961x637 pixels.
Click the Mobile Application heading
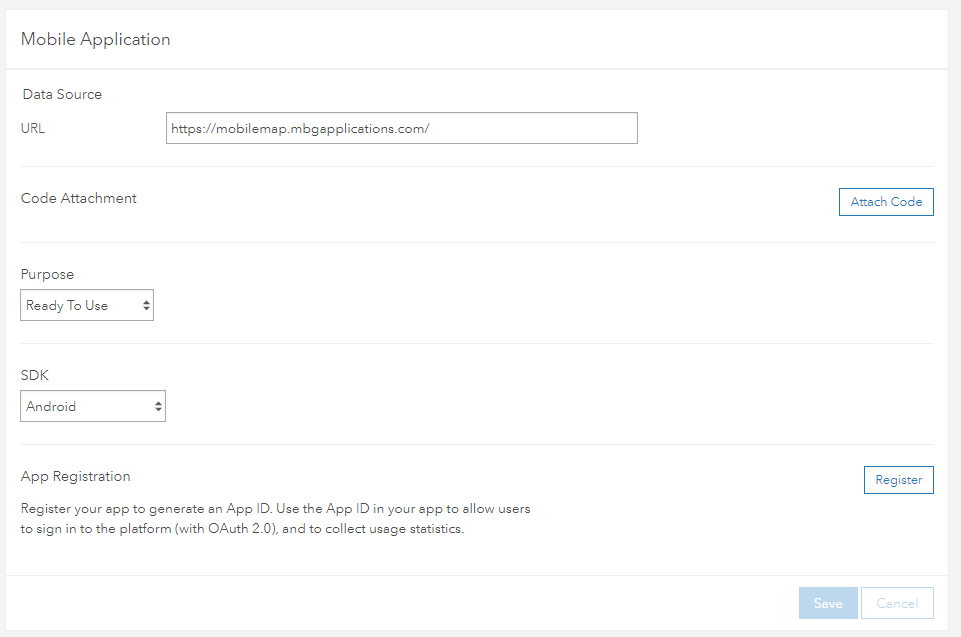click(x=96, y=40)
